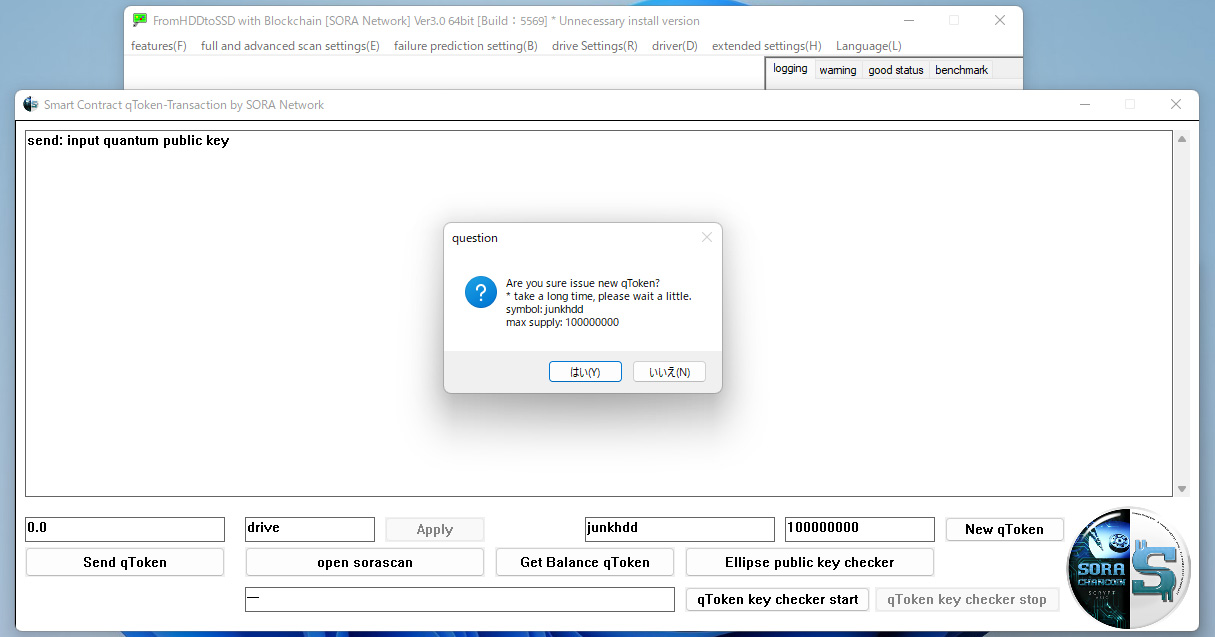1215x637 pixels.
Task: Click the log scrollbar down arrow
Action: point(1183,489)
